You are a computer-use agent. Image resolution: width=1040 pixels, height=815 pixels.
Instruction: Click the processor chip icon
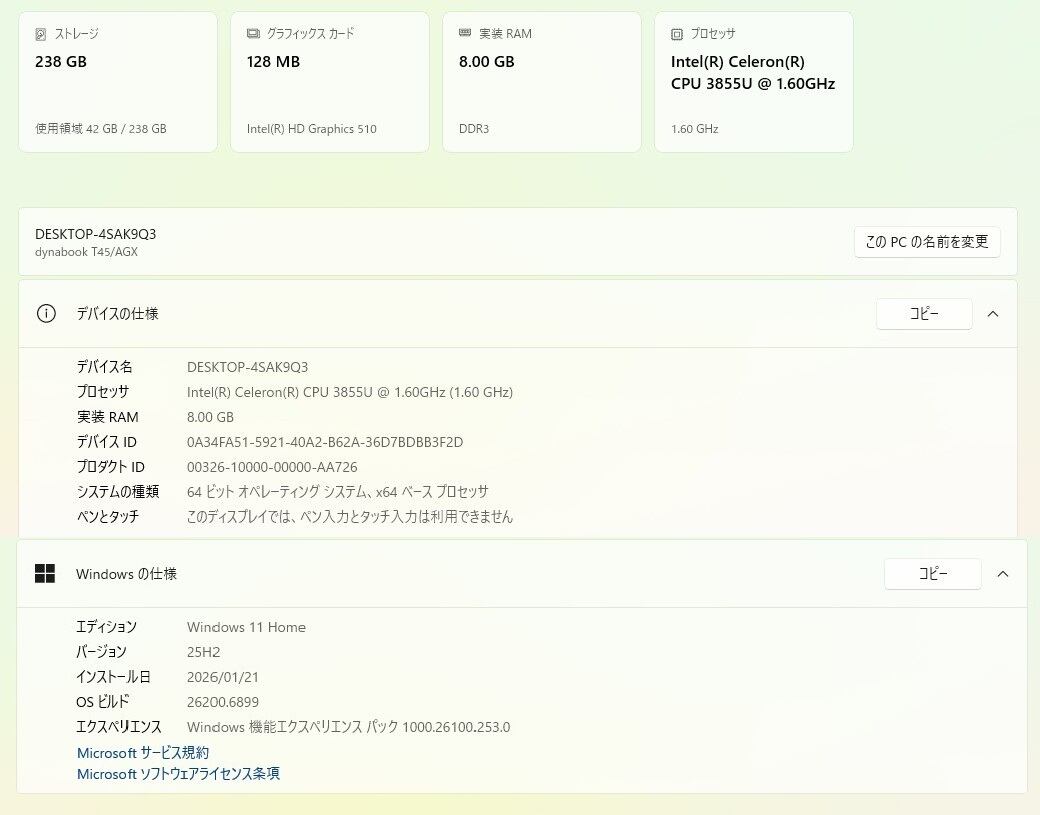677,34
